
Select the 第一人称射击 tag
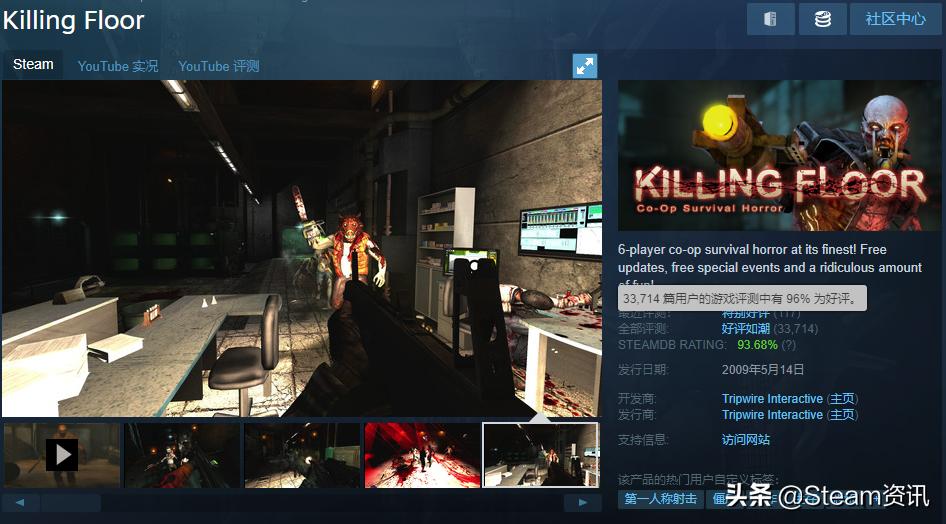pyautogui.click(x=661, y=499)
